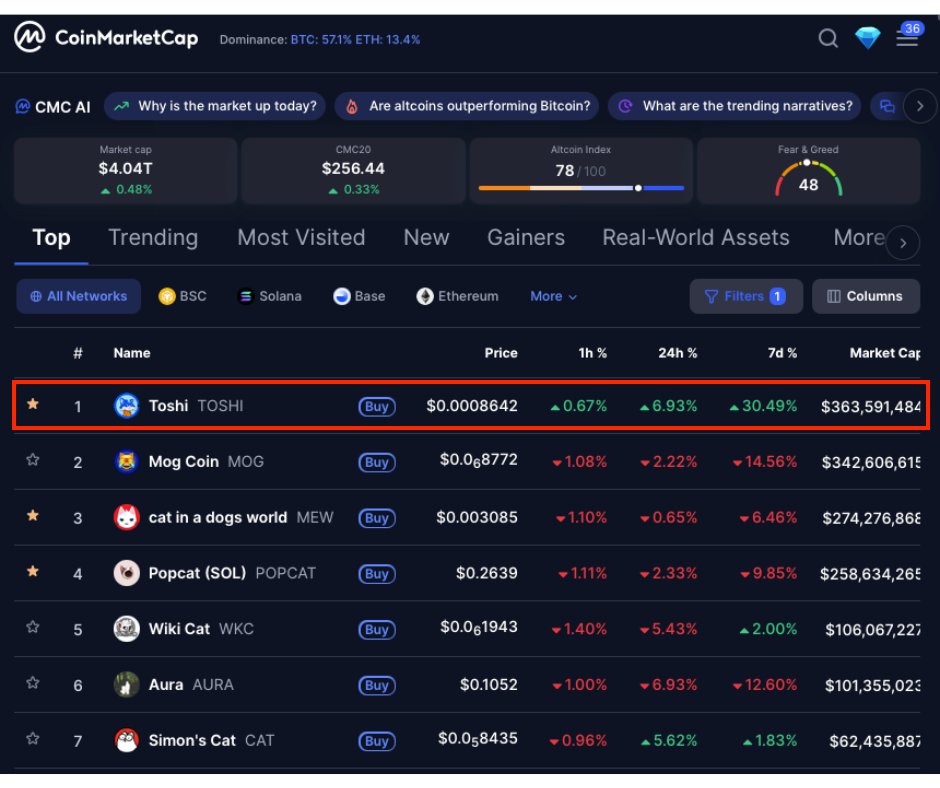Switch to the Trending tab
Viewport: 940px width, 788px height.
coord(153,238)
